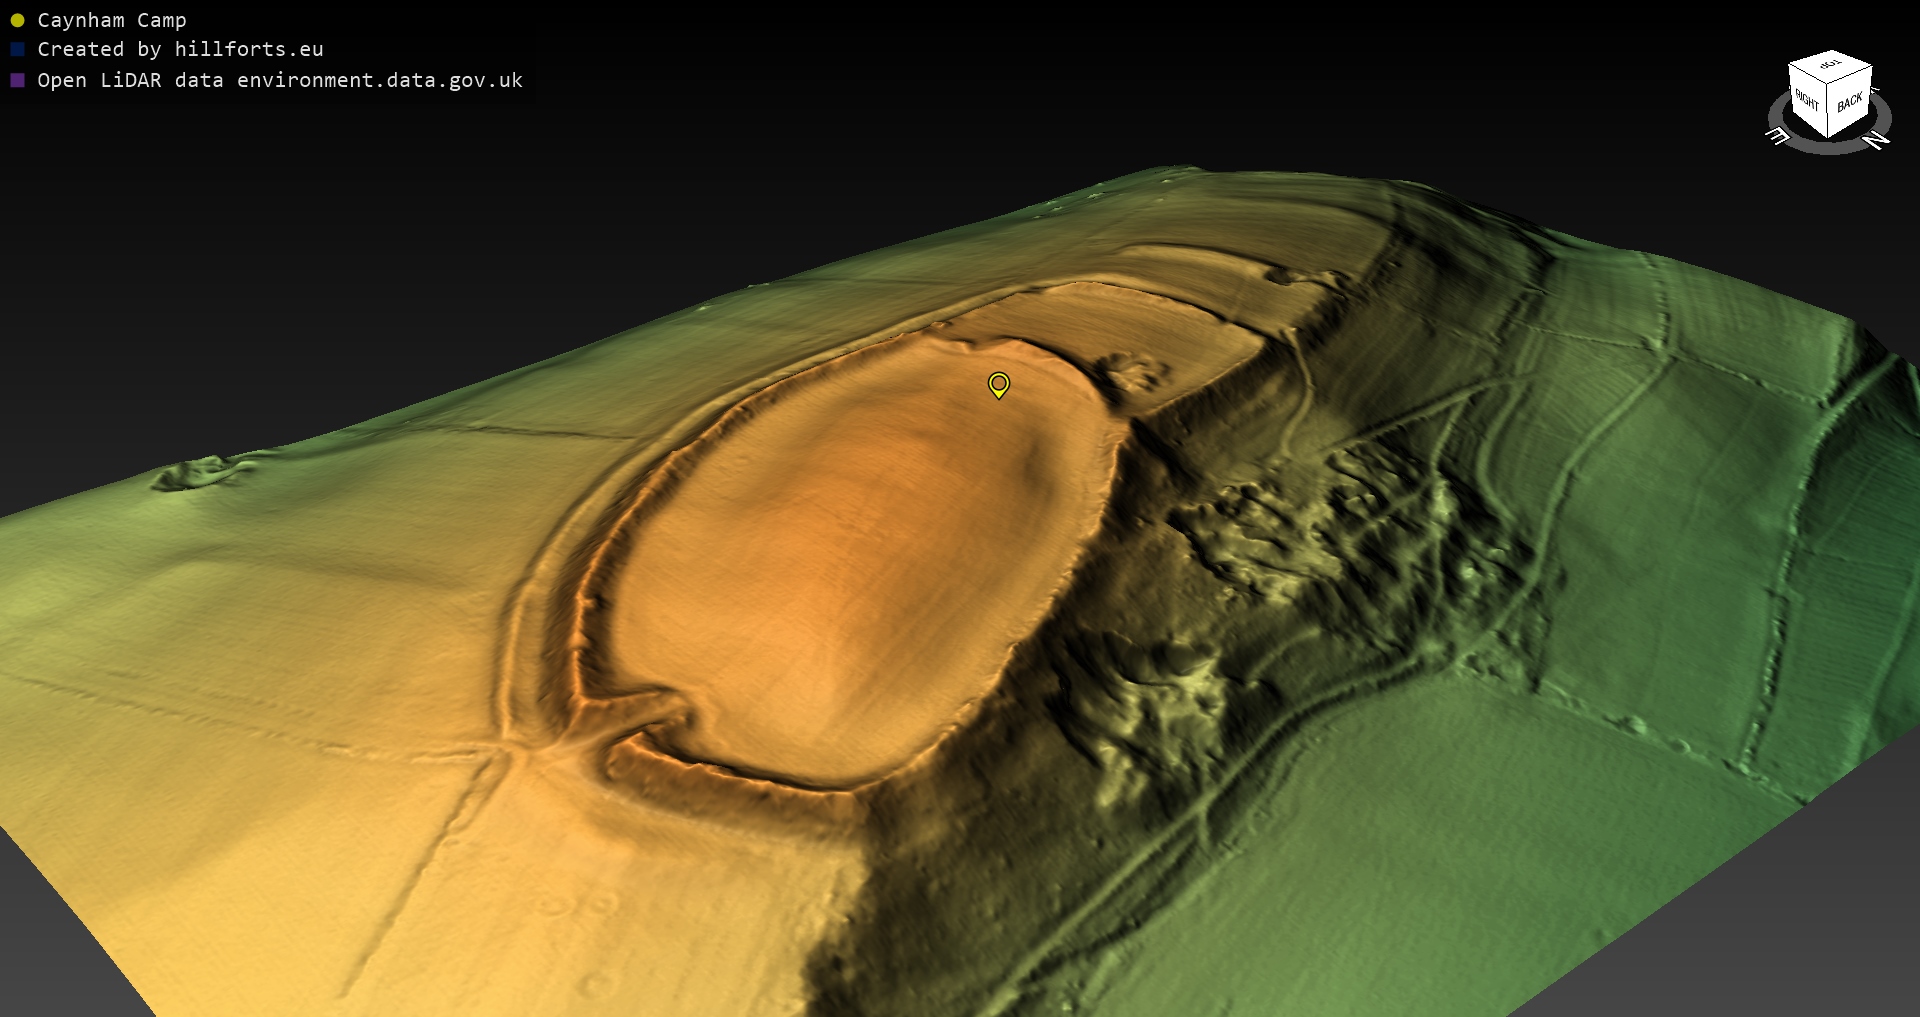
Task: Select the Caynham Camp legend label
Action: (x=111, y=20)
